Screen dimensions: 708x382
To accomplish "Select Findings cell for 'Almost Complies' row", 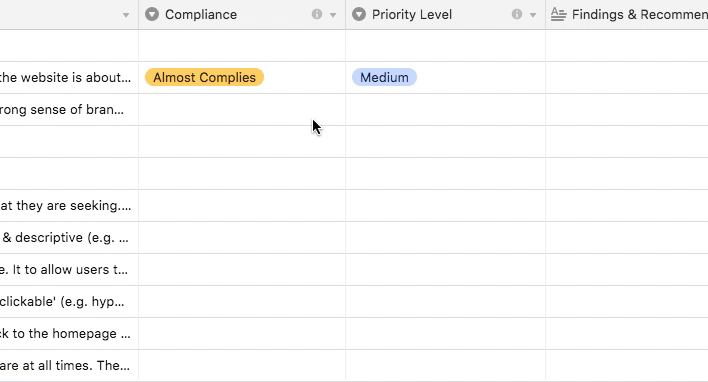I will [x=627, y=78].
